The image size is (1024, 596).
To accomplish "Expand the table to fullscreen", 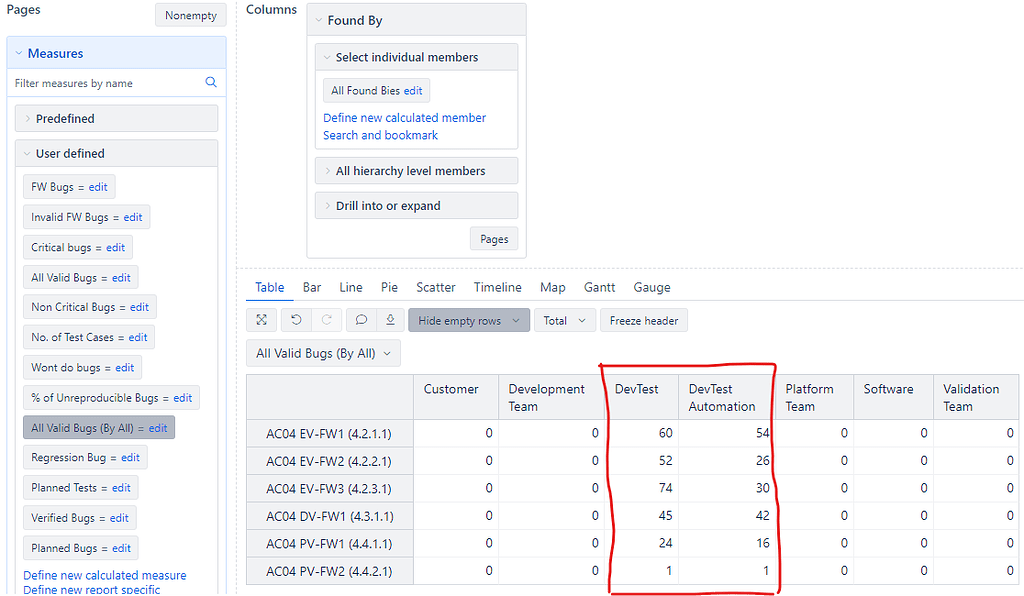I will [x=261, y=320].
